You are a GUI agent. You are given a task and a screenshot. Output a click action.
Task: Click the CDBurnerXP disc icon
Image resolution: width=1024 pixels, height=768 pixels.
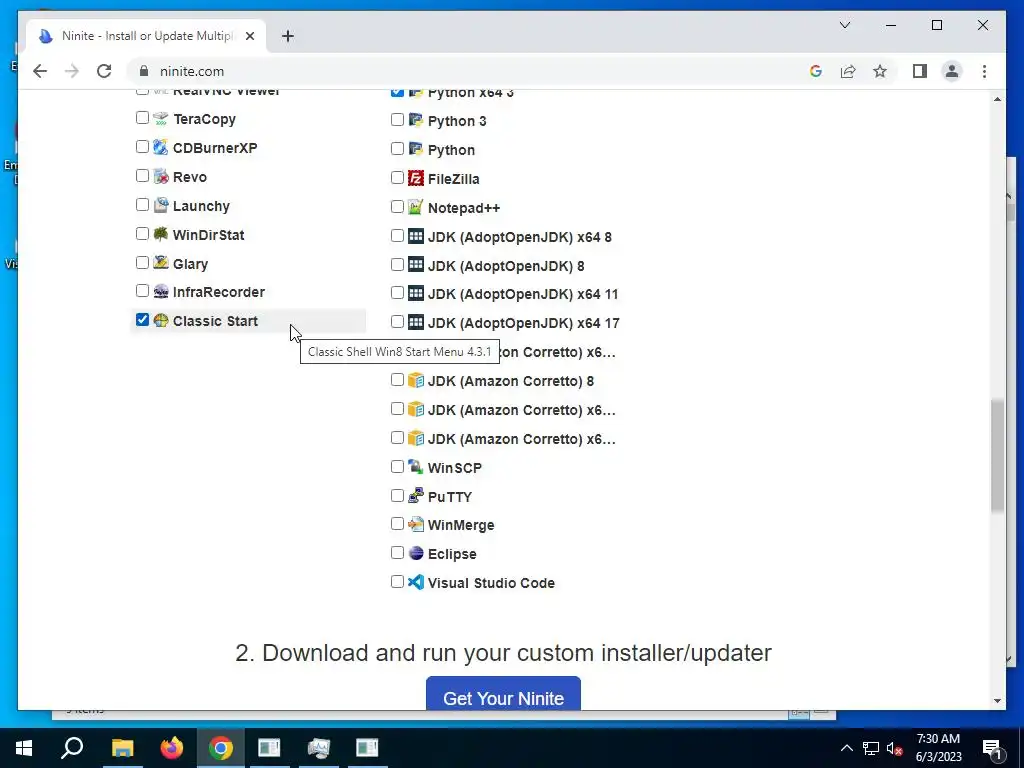pos(161,147)
